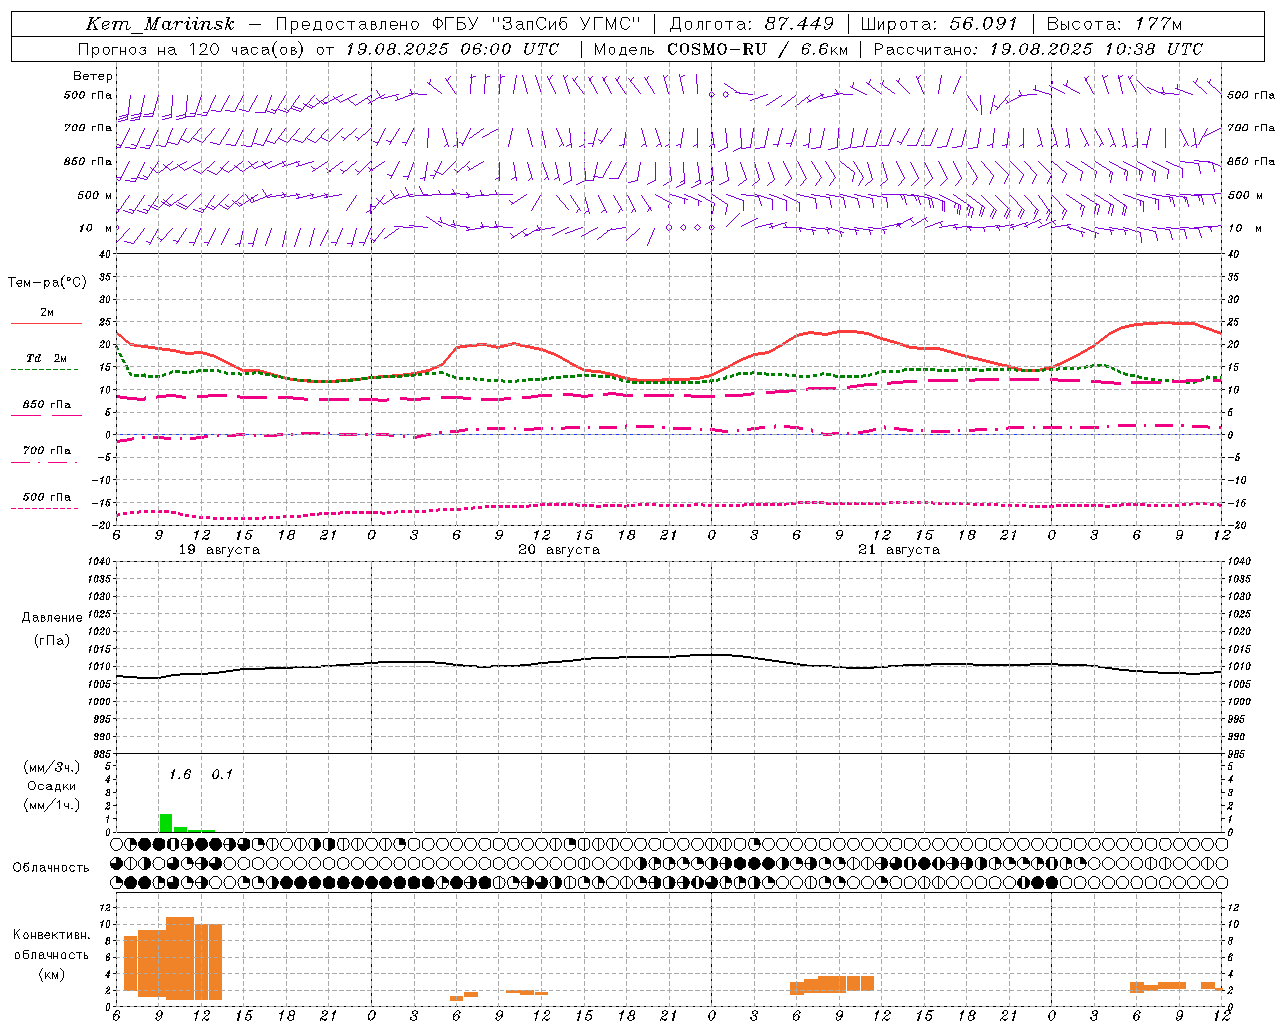Click the Тем-ра(°C) axis label
The width and height of the screenshot is (1280, 1024).
tap(47, 283)
